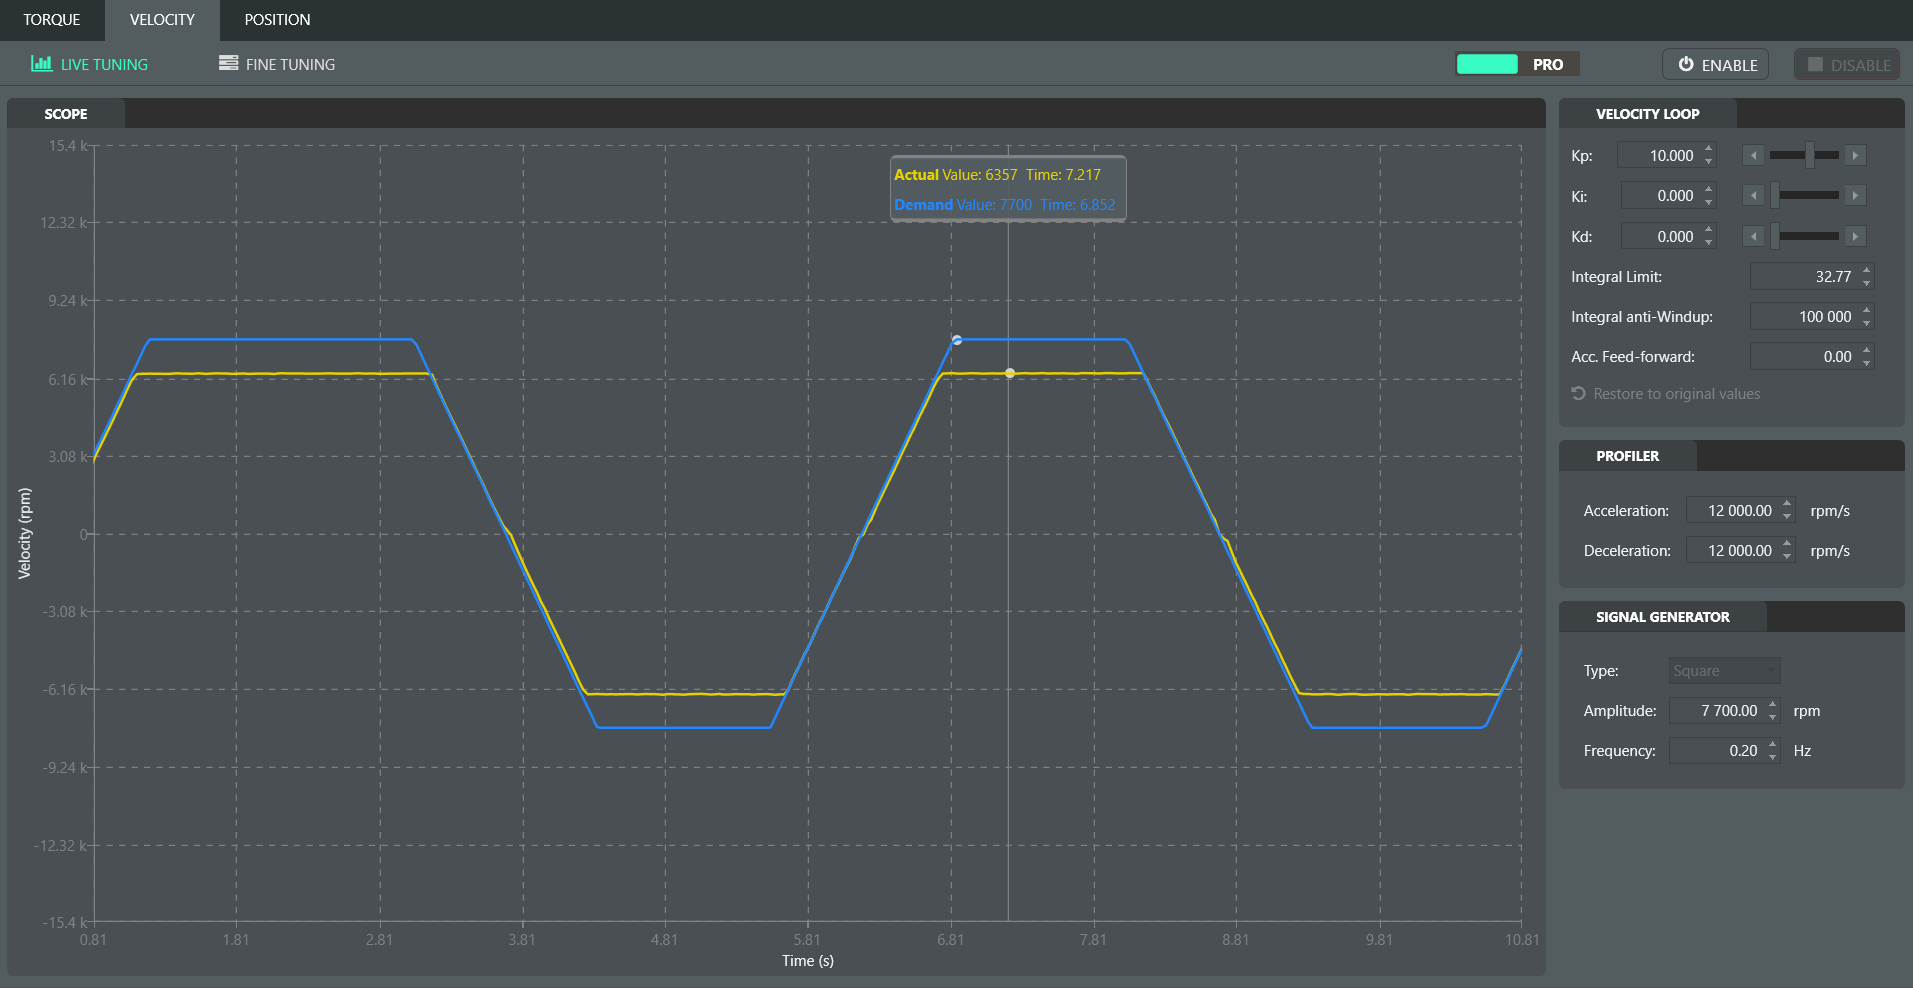
Task: Switch to the POSITION tab
Action: click(x=277, y=20)
